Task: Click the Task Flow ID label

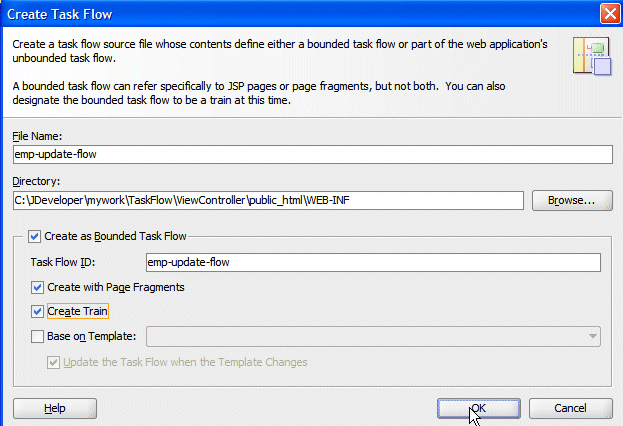Action: click(x=63, y=262)
